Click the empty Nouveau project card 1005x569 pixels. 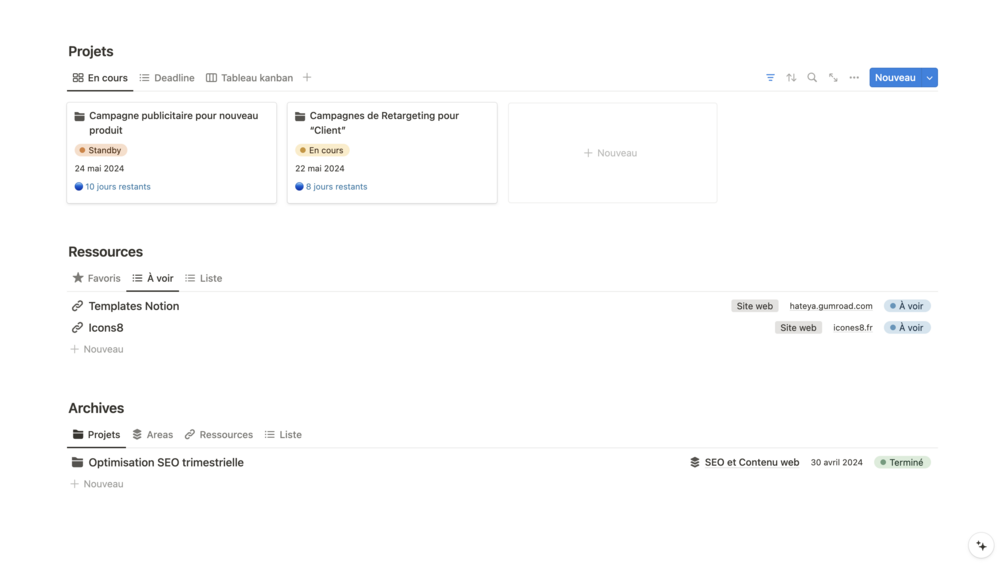tap(612, 153)
